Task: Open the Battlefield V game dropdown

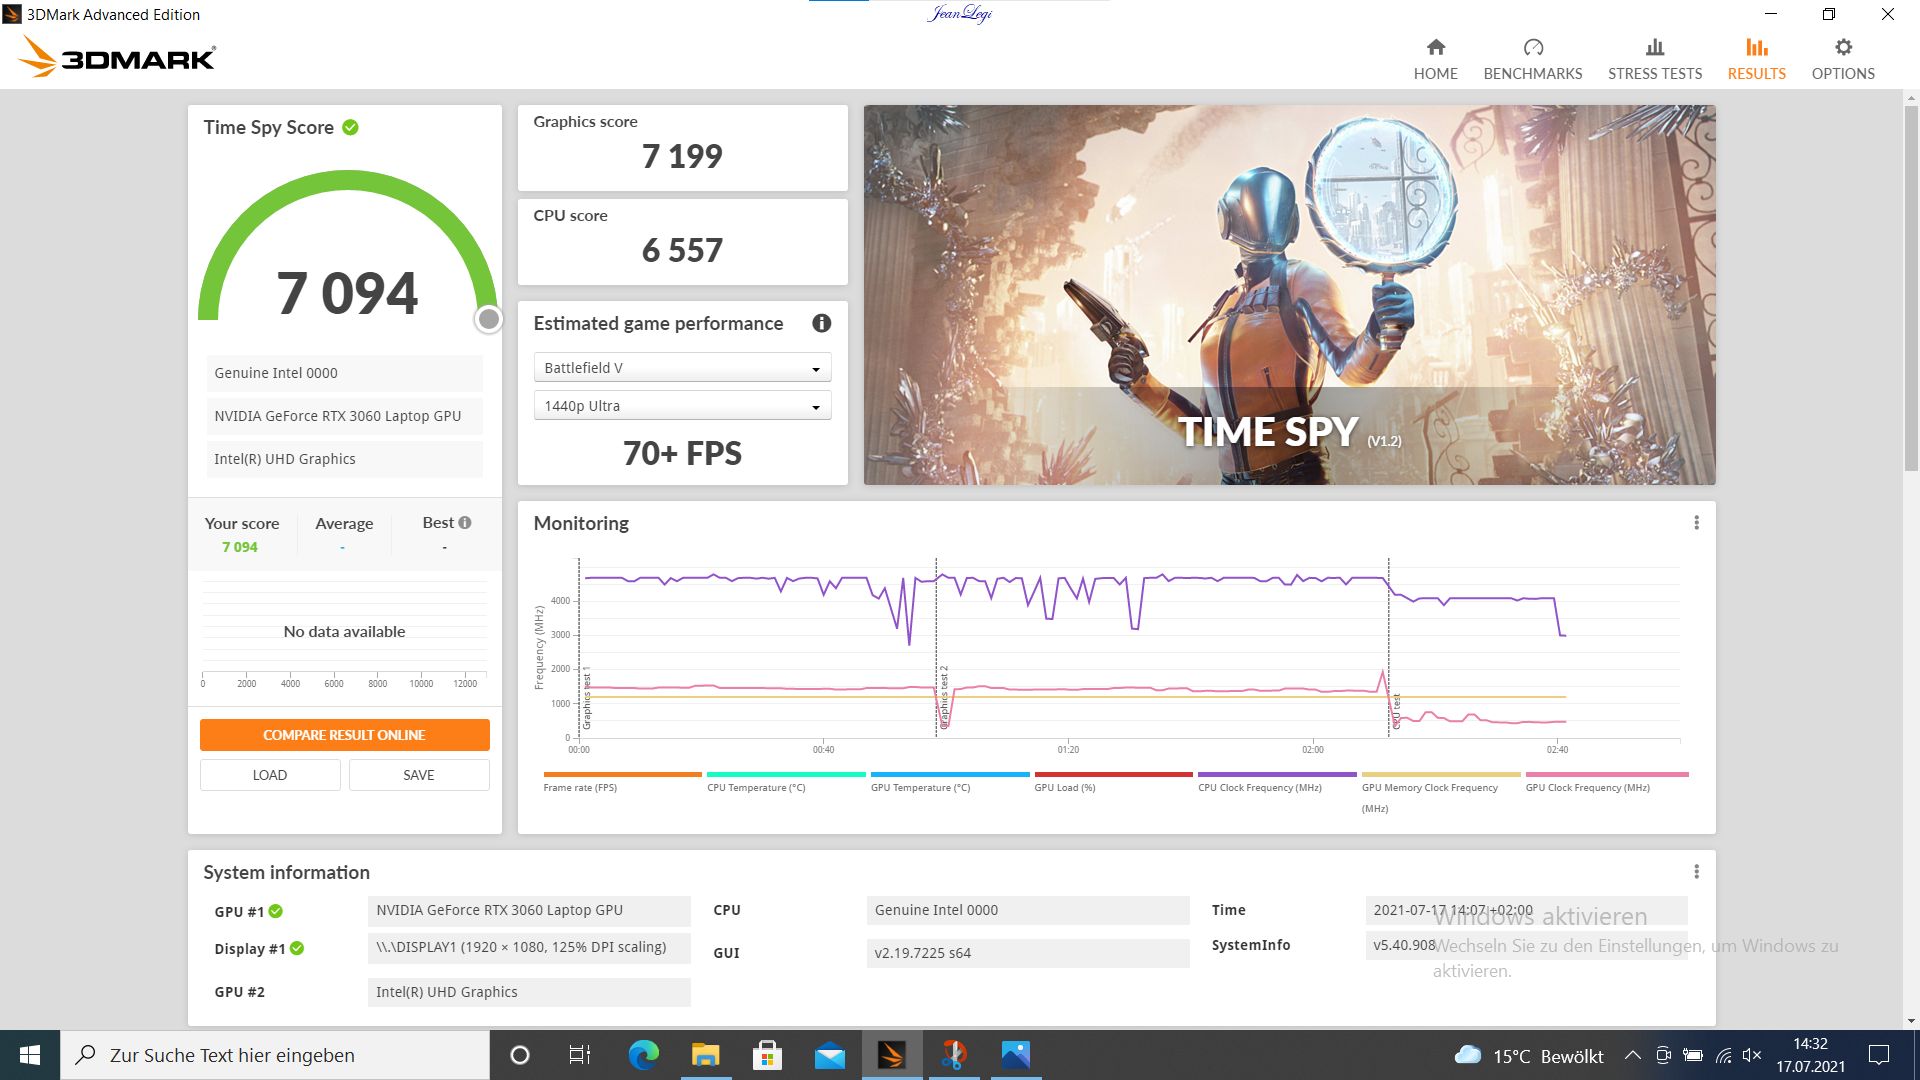Action: coord(682,367)
